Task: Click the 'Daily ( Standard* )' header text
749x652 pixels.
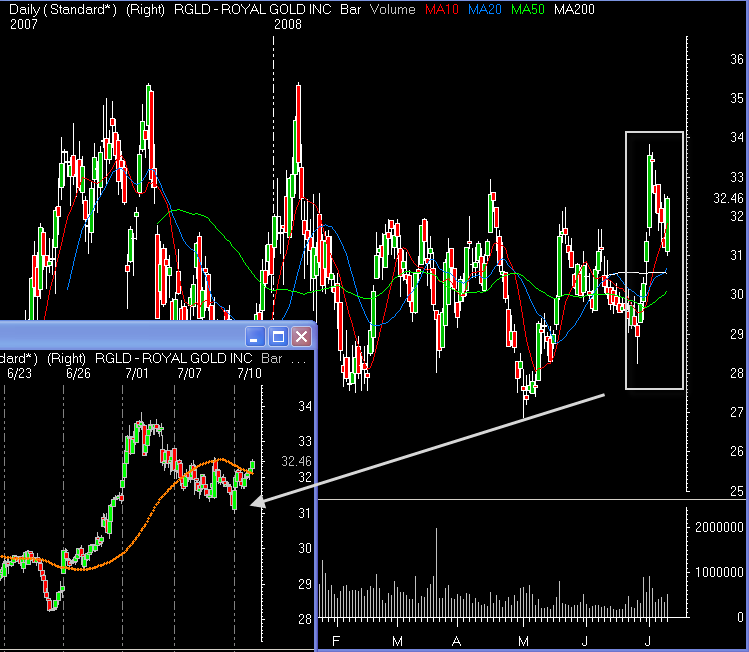Action: [63, 9]
